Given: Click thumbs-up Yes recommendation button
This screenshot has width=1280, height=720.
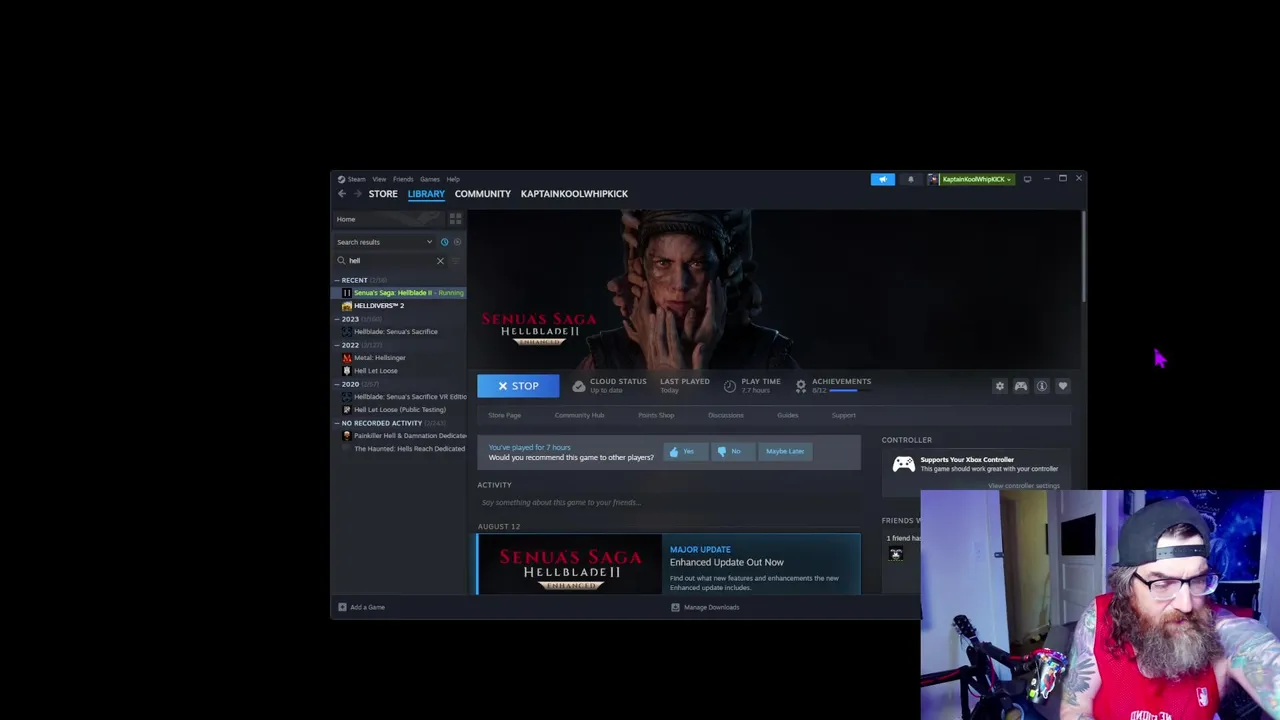Looking at the screenshot, I should point(684,451).
